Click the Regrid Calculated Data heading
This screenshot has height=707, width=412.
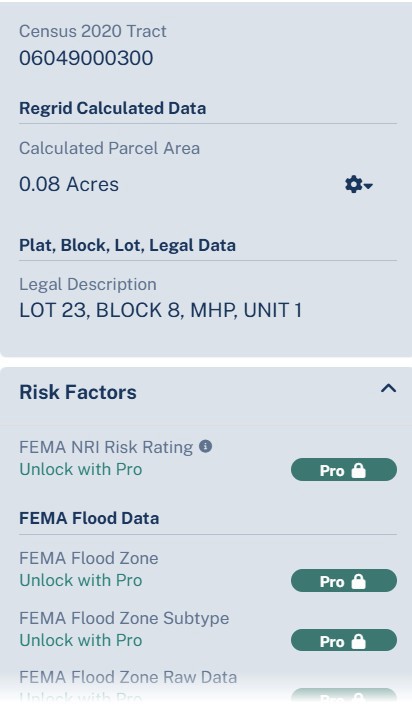113,108
